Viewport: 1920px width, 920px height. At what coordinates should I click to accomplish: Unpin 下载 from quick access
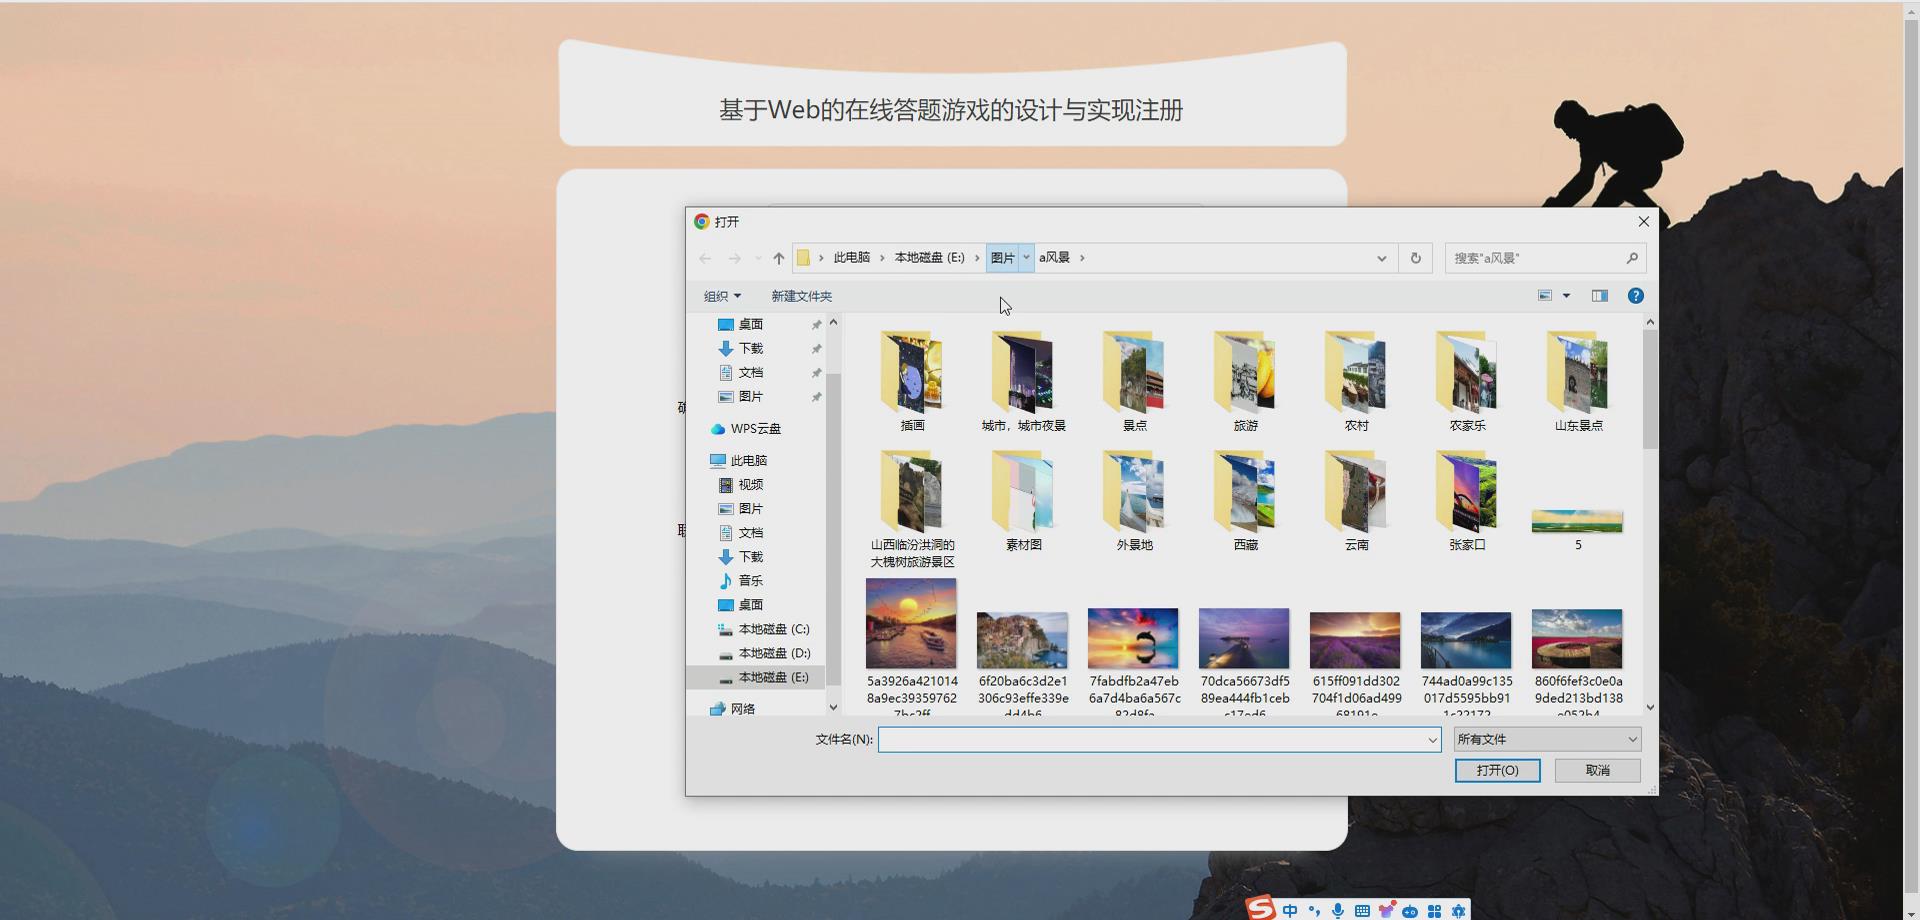[x=816, y=348]
